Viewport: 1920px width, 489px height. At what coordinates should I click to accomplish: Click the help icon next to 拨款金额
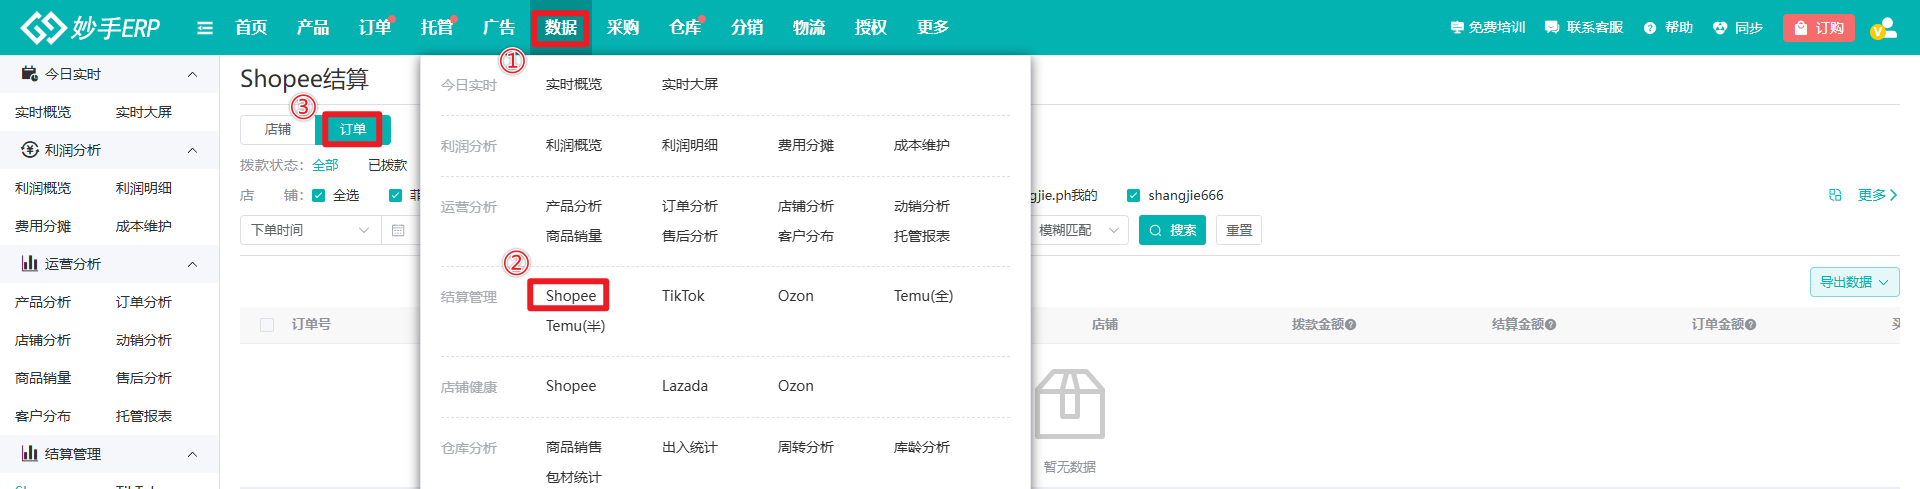click(x=1351, y=325)
